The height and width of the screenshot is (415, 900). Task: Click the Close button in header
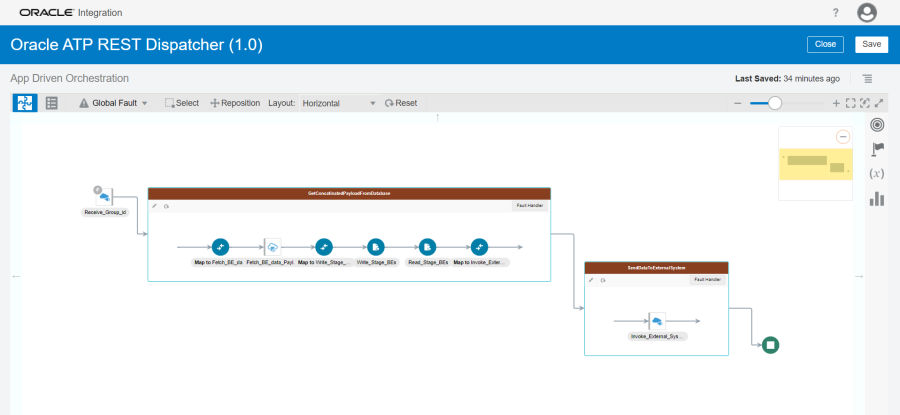(x=825, y=44)
